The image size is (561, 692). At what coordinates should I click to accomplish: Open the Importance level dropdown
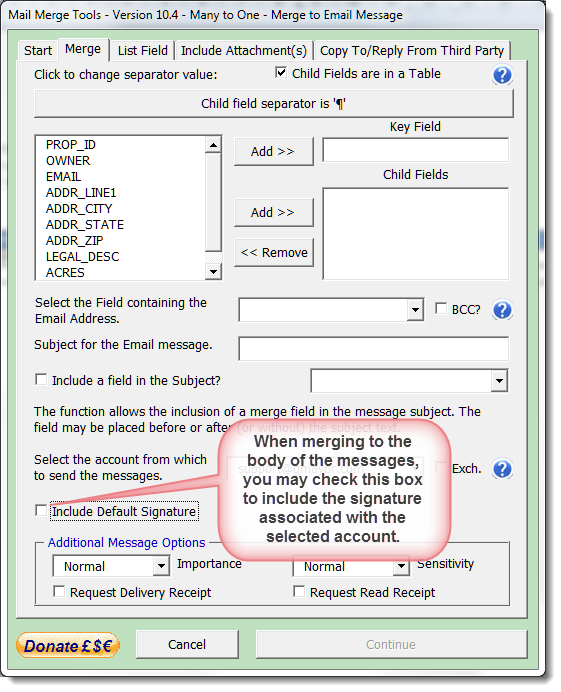pyautogui.click(x=161, y=565)
